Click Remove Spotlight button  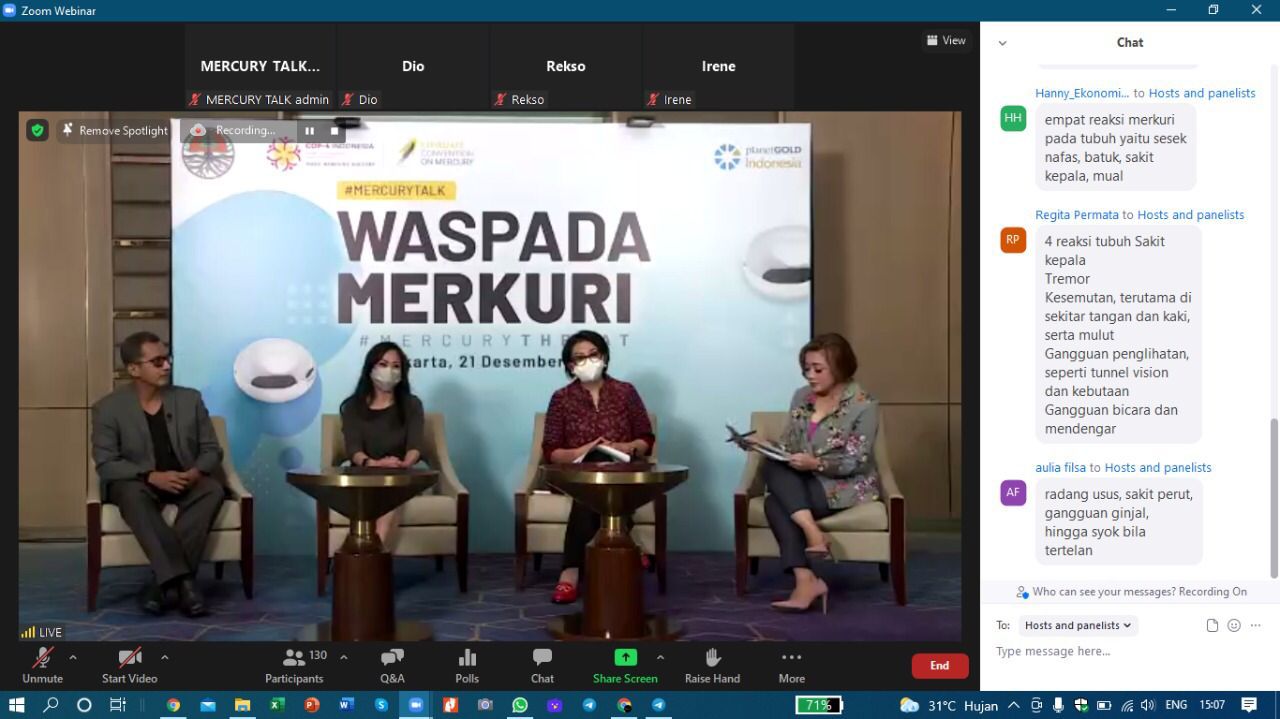point(114,131)
